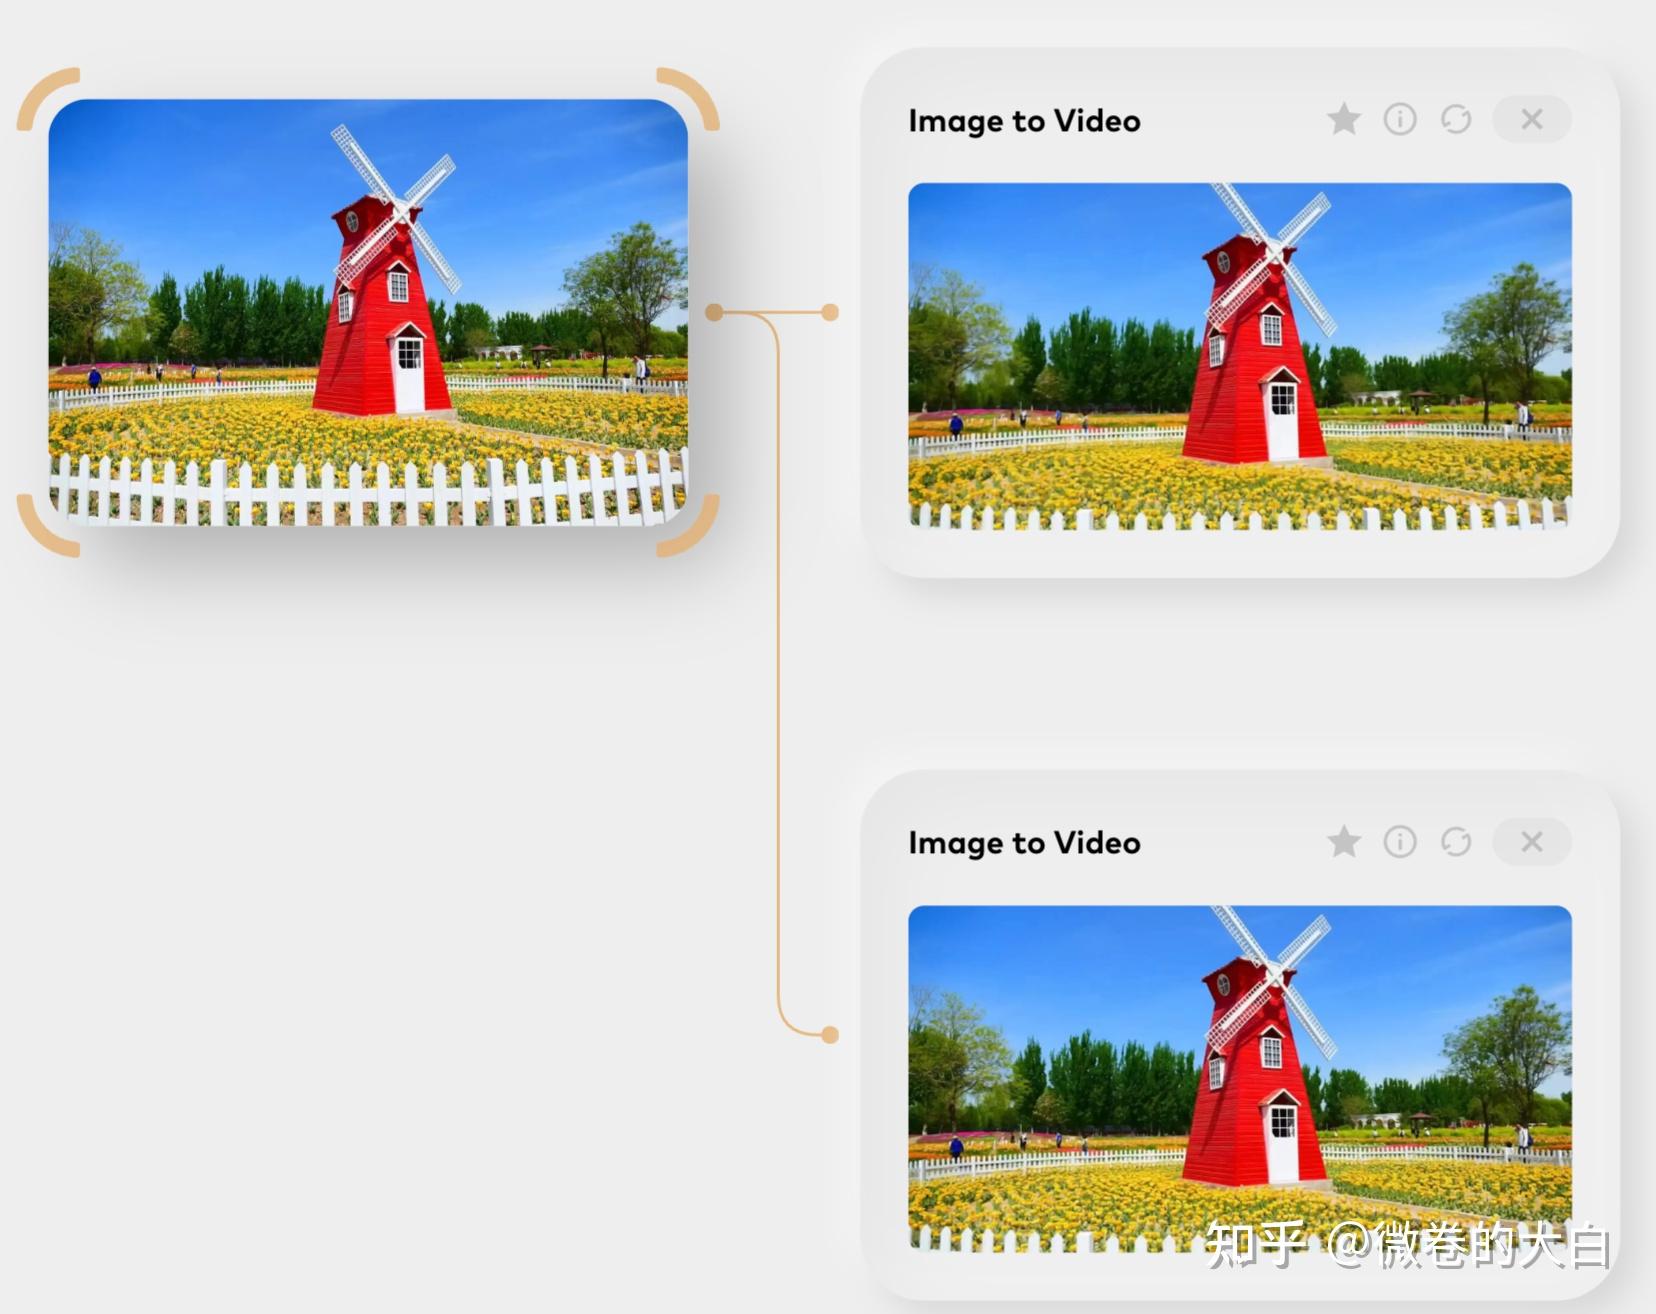Select the bottom card's Image to Video title

point(1024,844)
